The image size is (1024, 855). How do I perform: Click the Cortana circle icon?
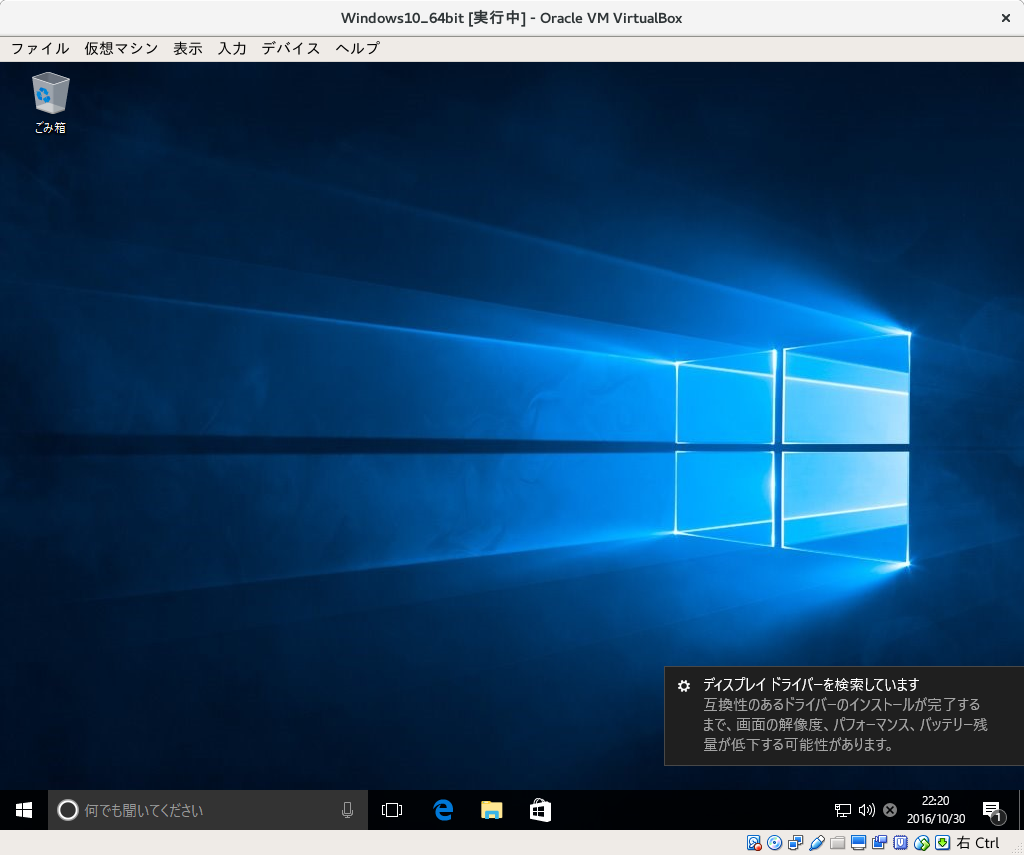pos(68,810)
